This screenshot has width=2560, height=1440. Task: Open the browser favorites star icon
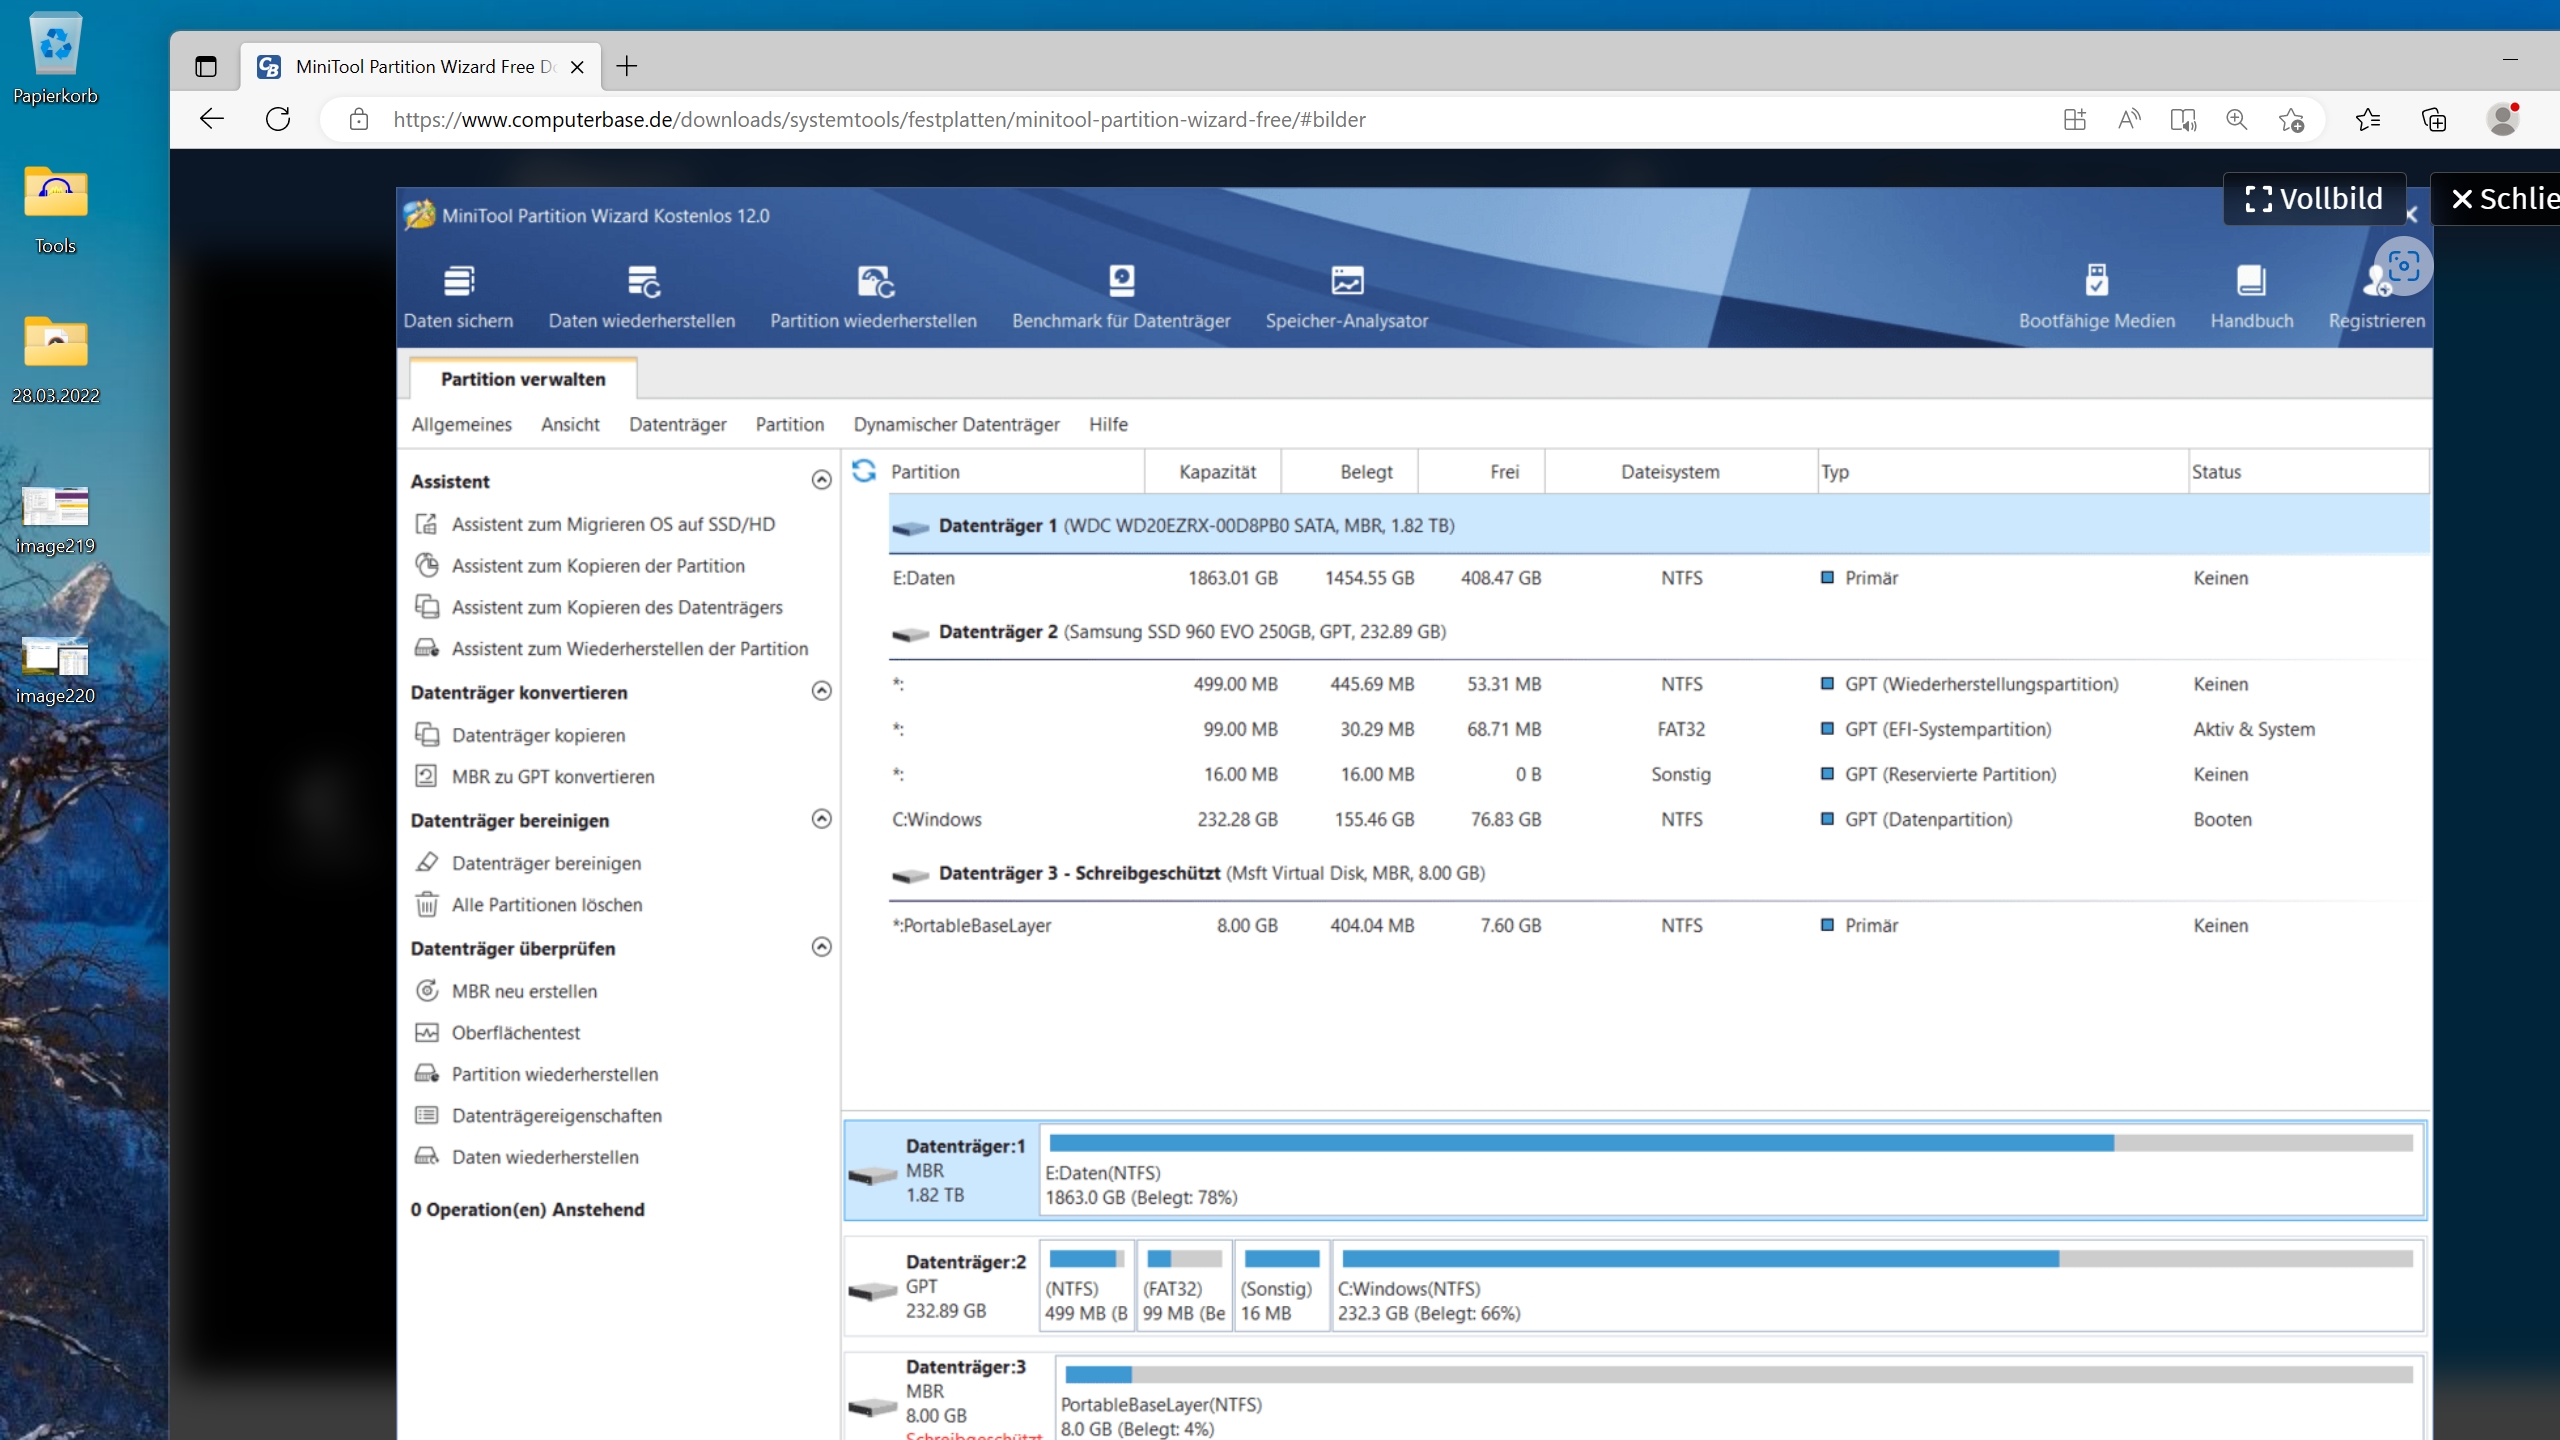(x=2367, y=120)
